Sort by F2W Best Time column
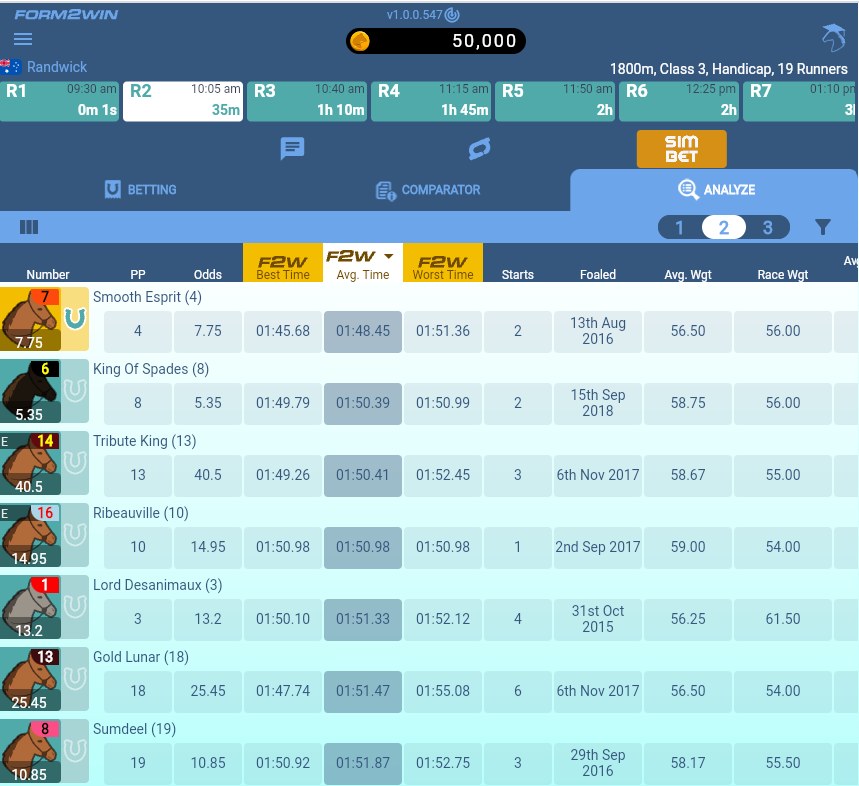The width and height of the screenshot is (859, 786). tap(283, 263)
